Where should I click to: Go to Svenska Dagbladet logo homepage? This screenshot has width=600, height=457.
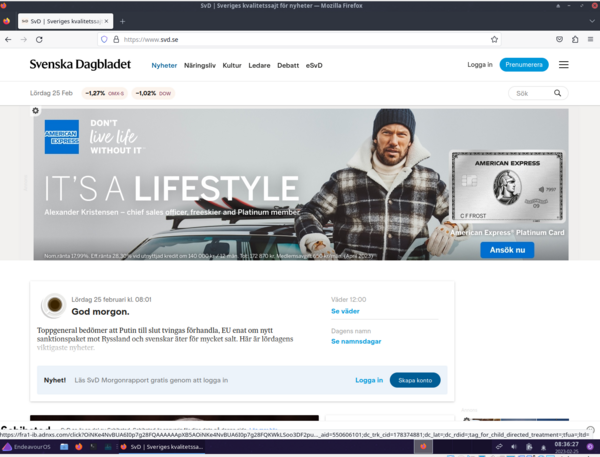(80, 64)
